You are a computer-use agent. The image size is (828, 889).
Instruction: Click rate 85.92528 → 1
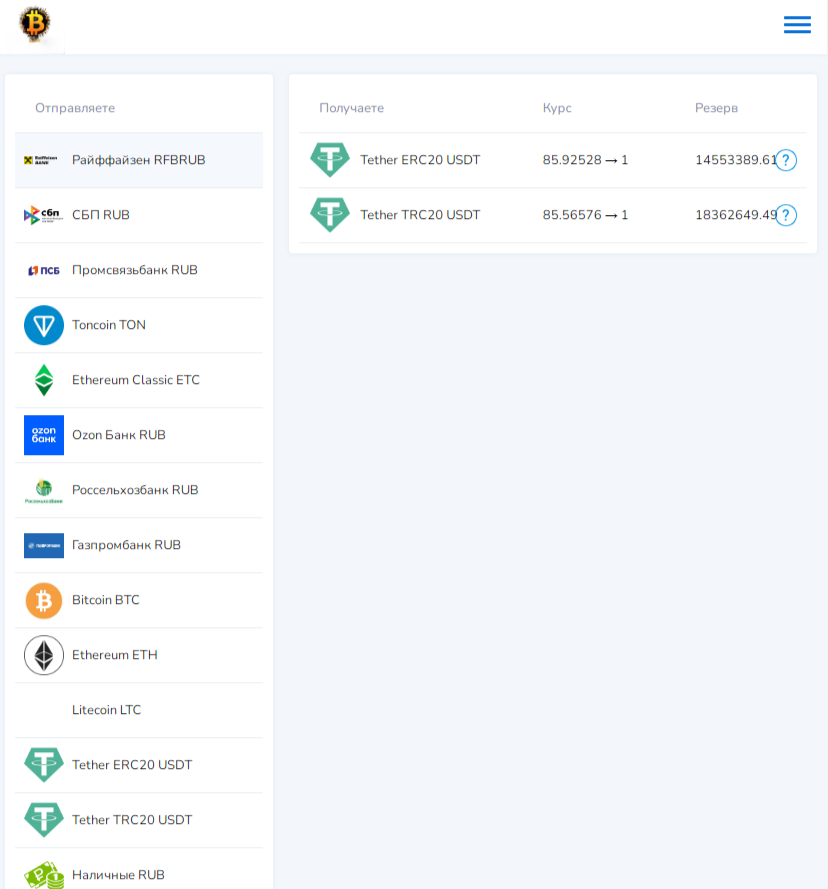(x=585, y=160)
